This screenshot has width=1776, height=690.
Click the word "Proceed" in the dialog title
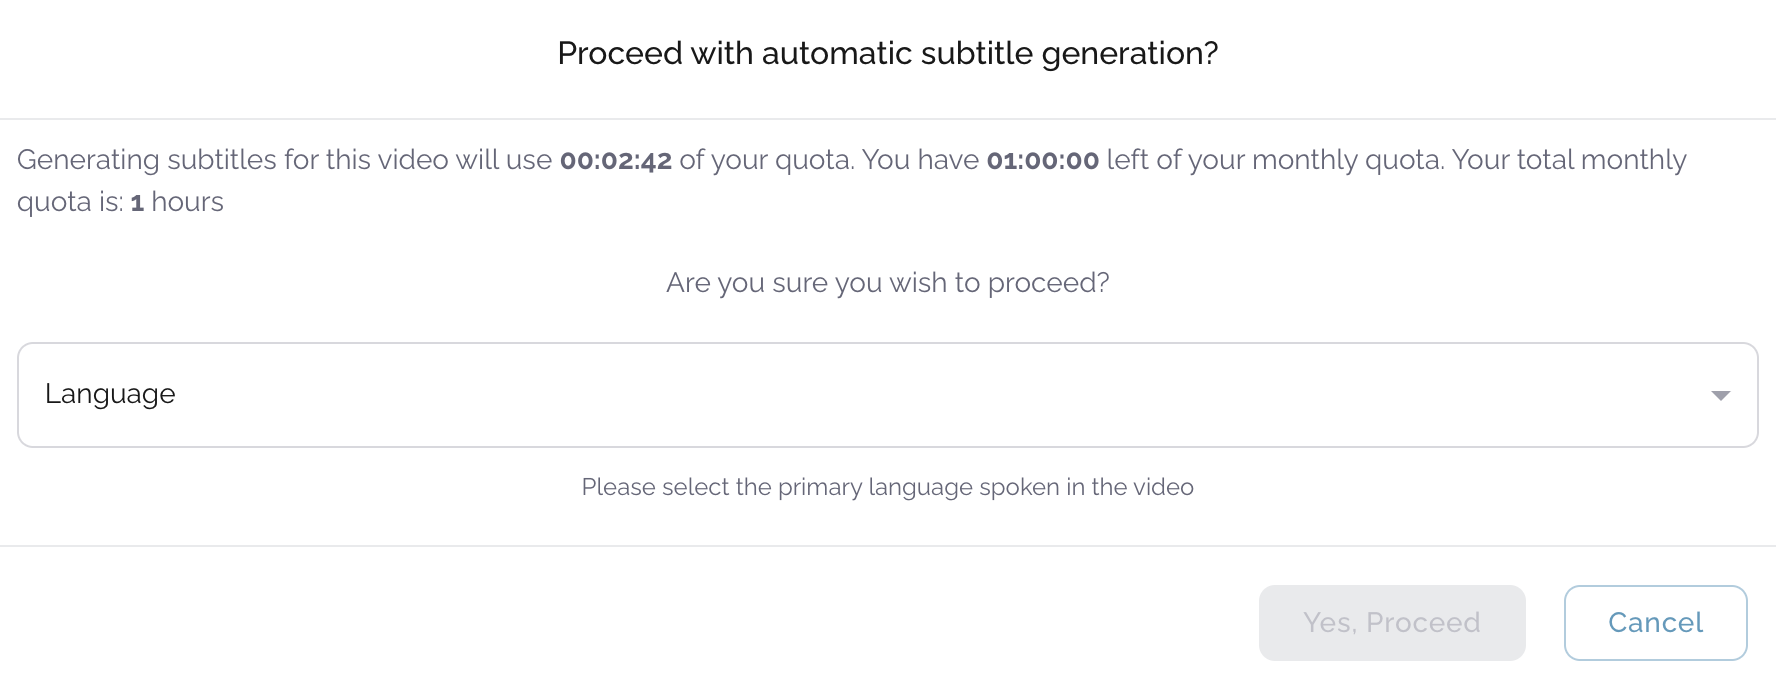pyautogui.click(x=620, y=53)
